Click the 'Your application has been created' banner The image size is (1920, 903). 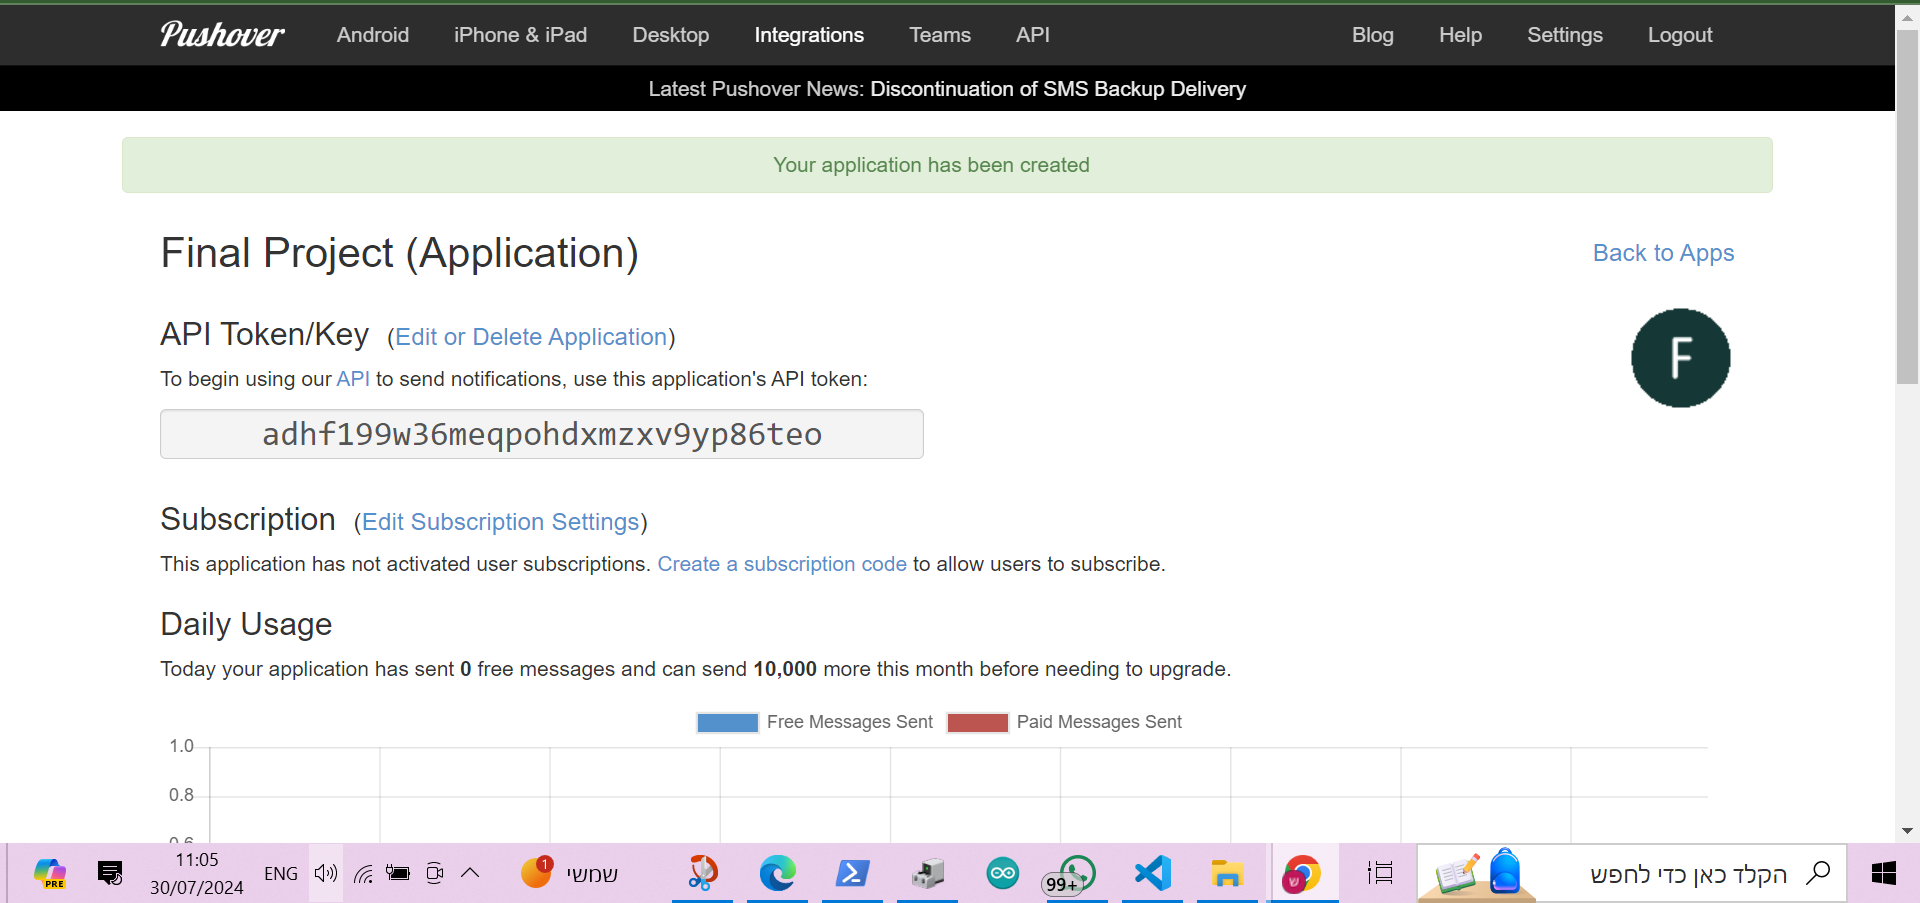tap(947, 165)
